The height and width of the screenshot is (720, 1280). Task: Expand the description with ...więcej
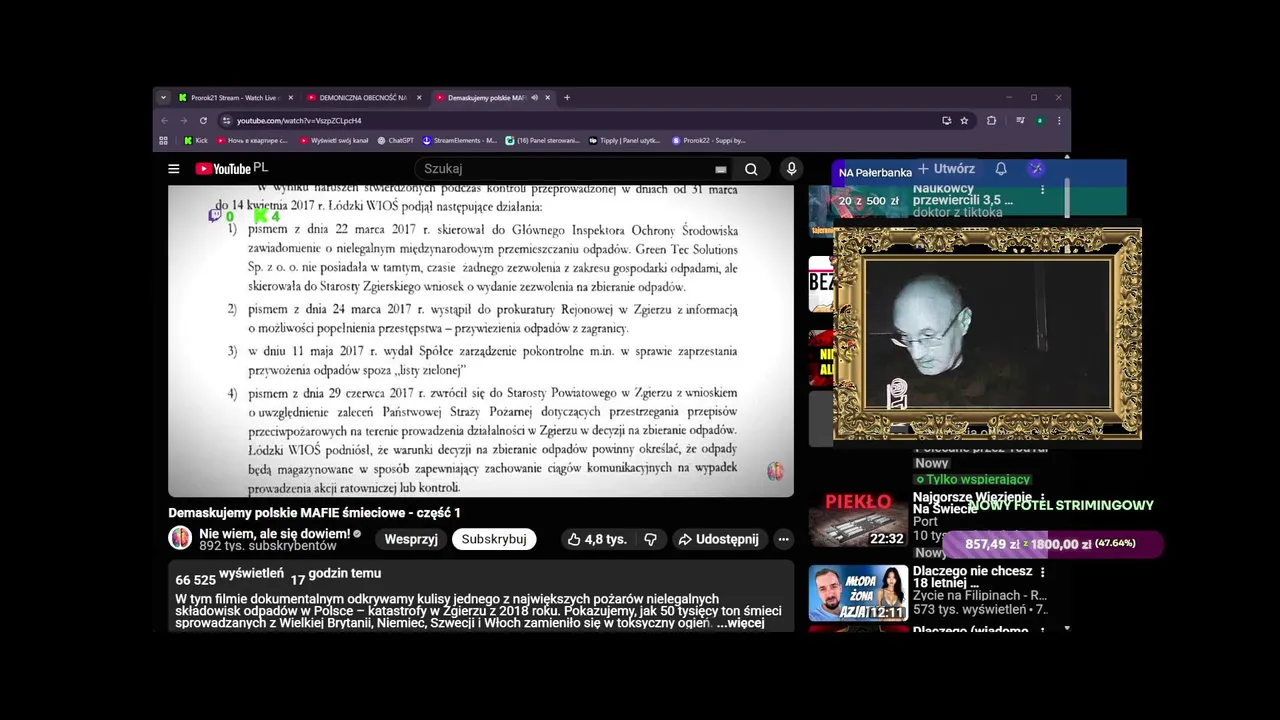740,623
